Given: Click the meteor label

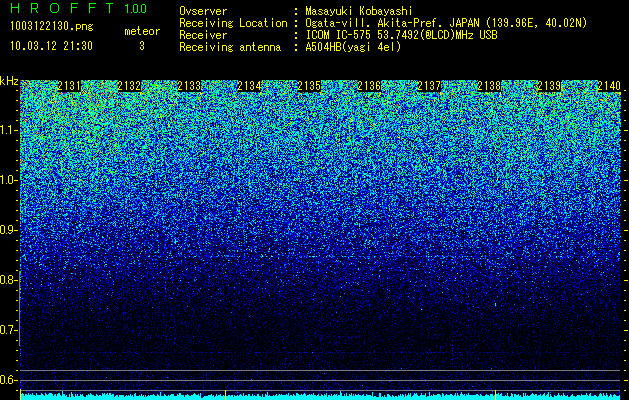Looking at the screenshot, I should pyautogui.click(x=142, y=31).
